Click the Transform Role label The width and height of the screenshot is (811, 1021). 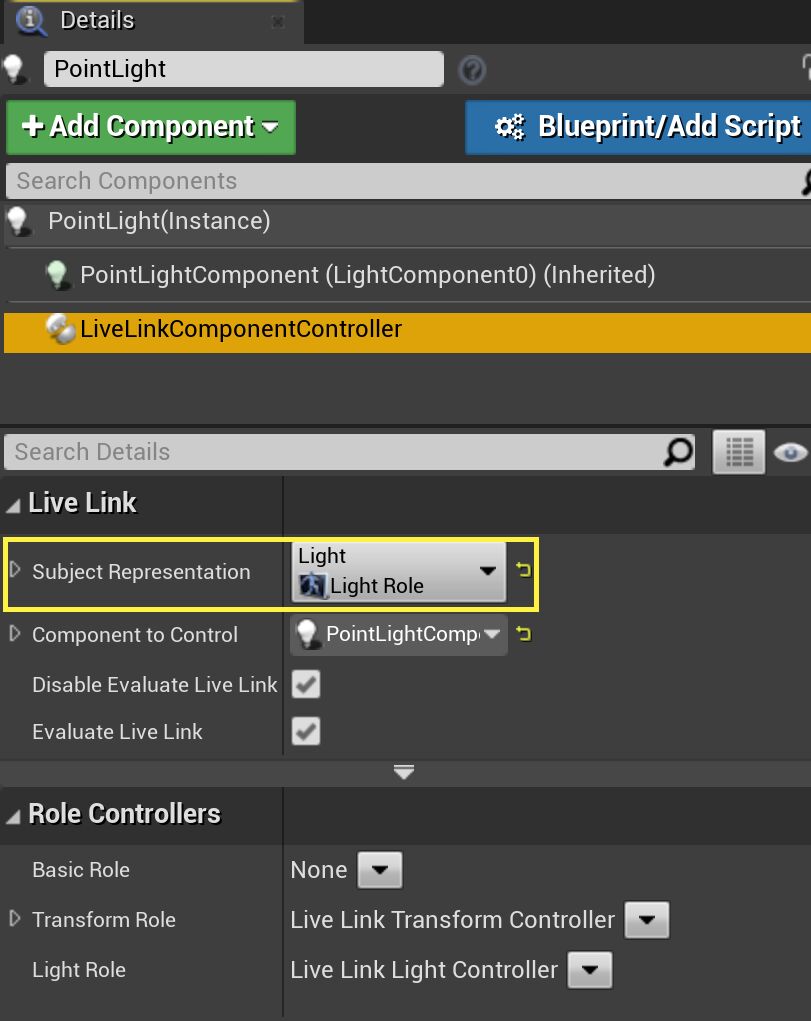click(104, 920)
